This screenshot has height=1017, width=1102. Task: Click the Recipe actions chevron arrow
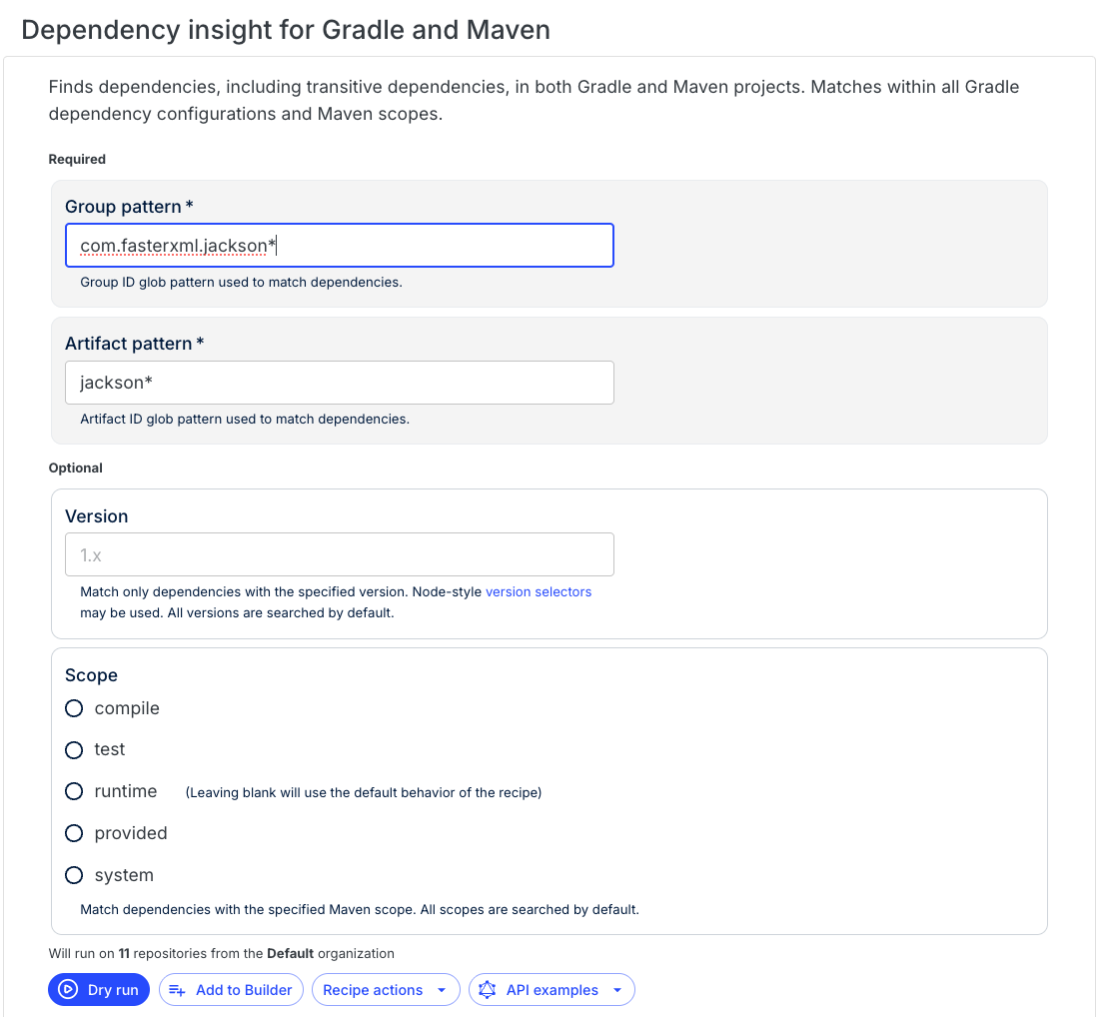coord(440,989)
